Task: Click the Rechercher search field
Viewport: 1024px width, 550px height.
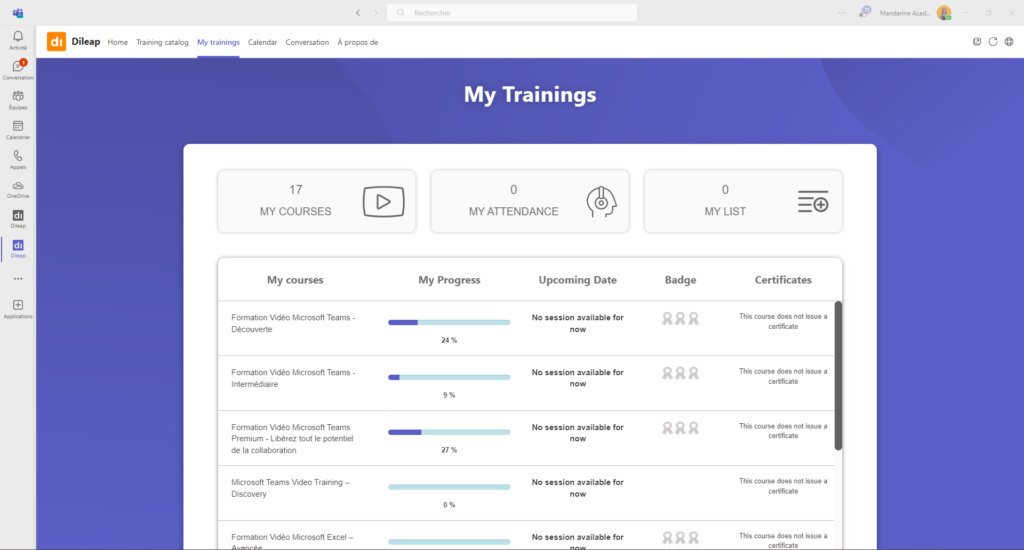Action: 512,12
